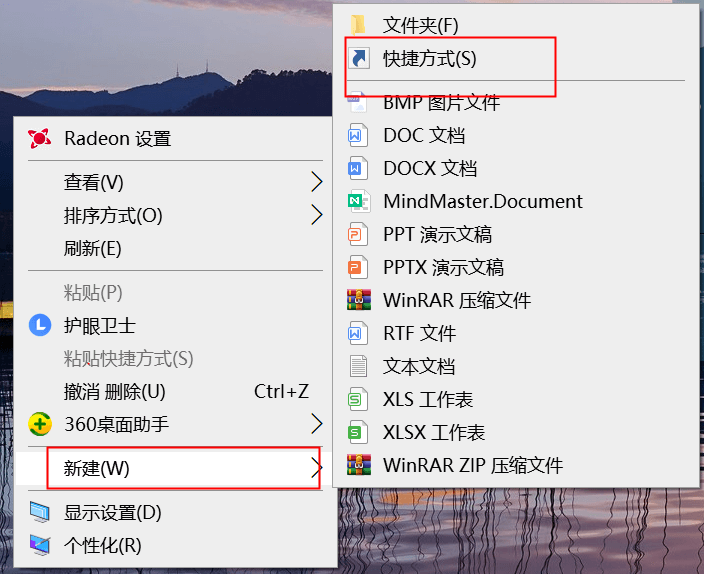This screenshot has height=574, width=704.
Task: Click the MindMaster.Document green icon
Action: click(x=359, y=201)
